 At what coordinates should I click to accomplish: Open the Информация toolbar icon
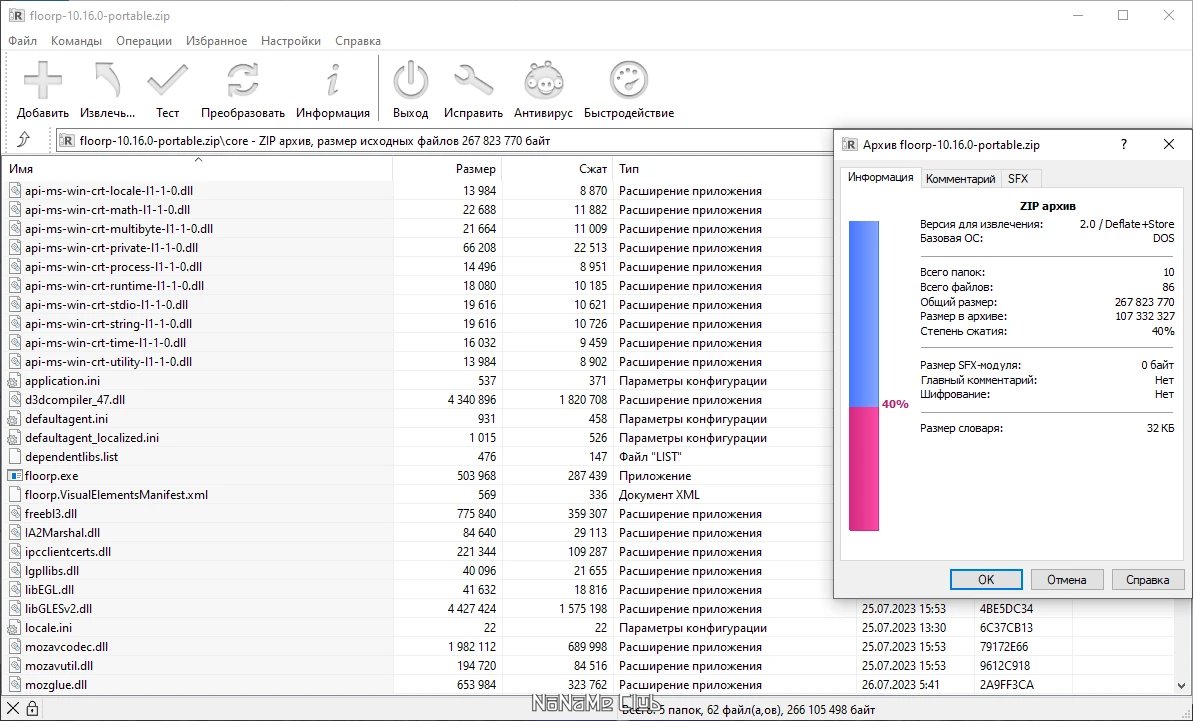click(x=333, y=80)
